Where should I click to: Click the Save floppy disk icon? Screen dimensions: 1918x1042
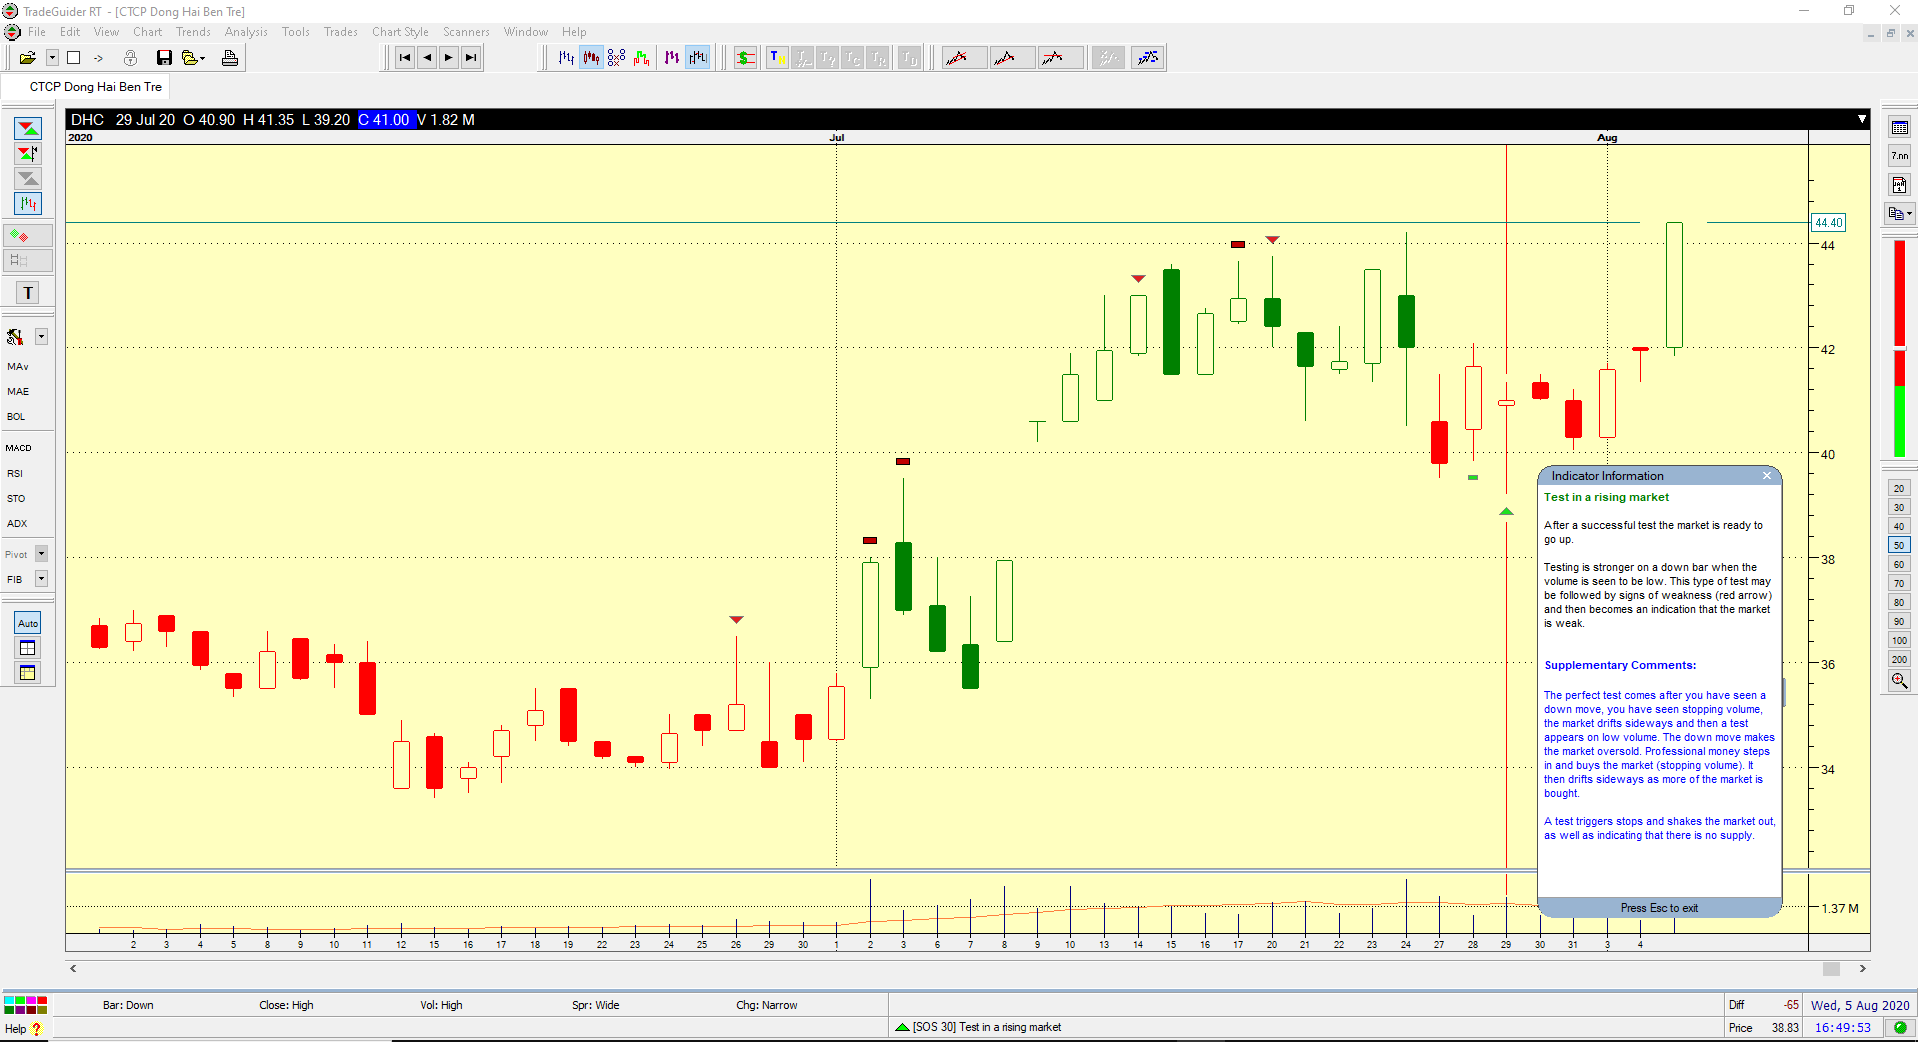tap(164, 58)
